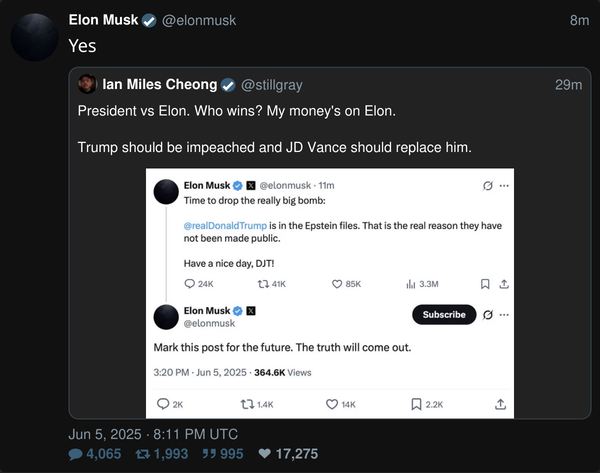The image size is (600, 473).
Task: Click the bookmark icon showing 2.2K
Action: (x=416, y=404)
